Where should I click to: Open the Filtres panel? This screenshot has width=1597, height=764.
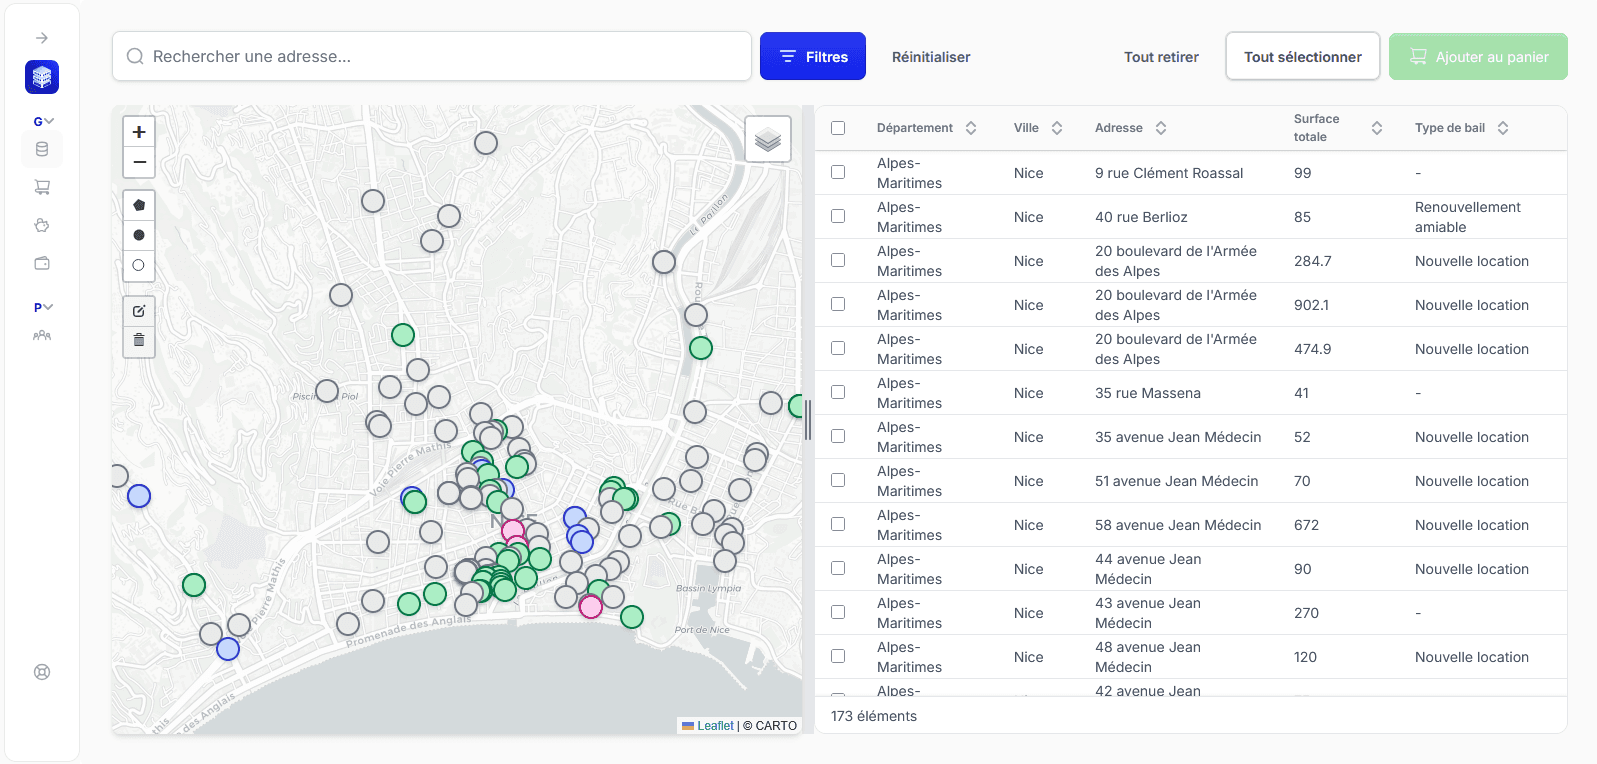(x=812, y=57)
